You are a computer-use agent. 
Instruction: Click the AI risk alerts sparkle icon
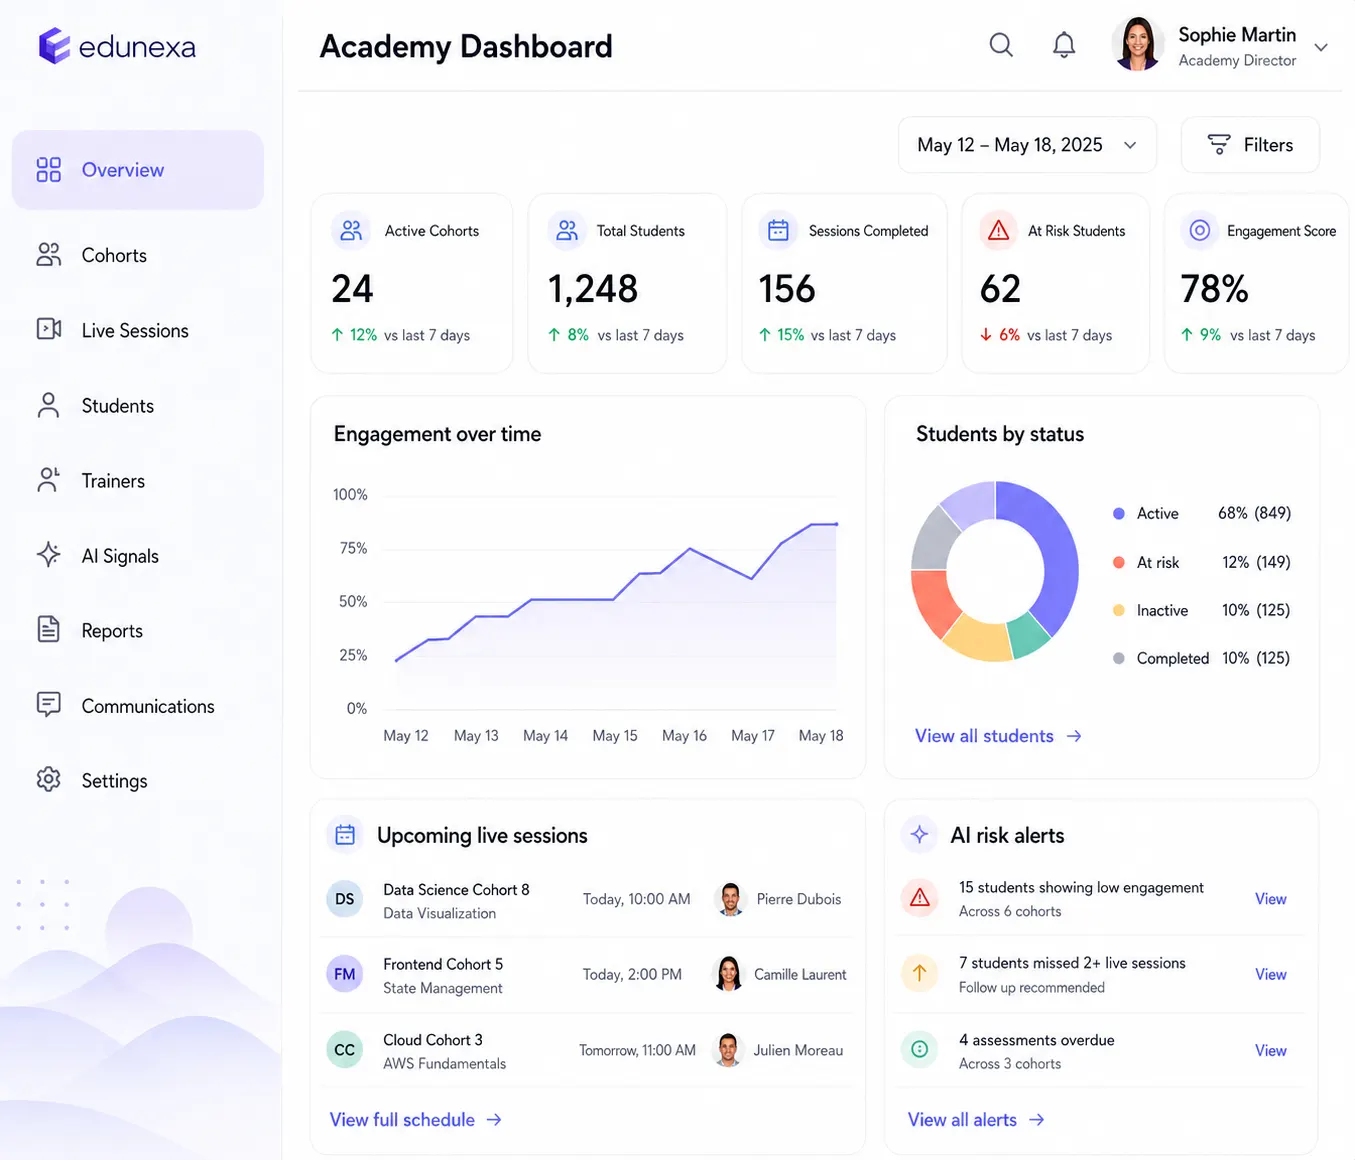(920, 834)
